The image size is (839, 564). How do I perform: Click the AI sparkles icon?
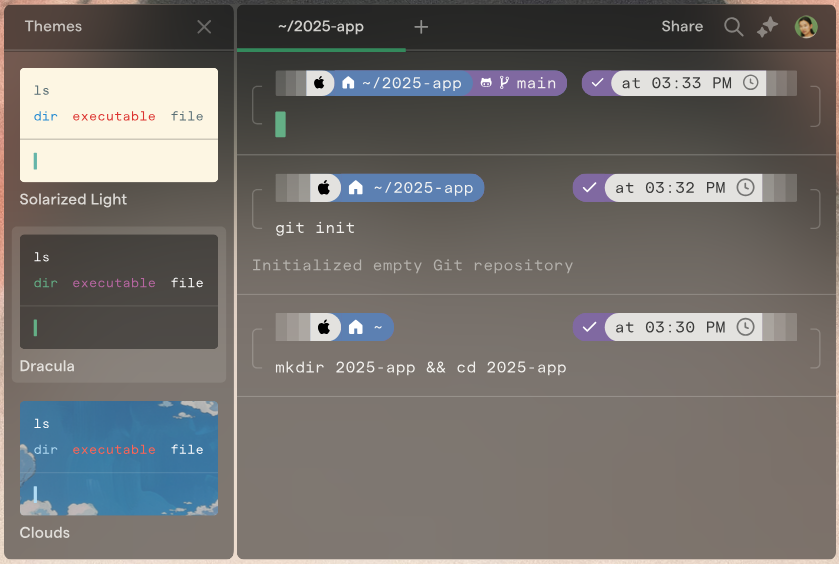pos(767,27)
